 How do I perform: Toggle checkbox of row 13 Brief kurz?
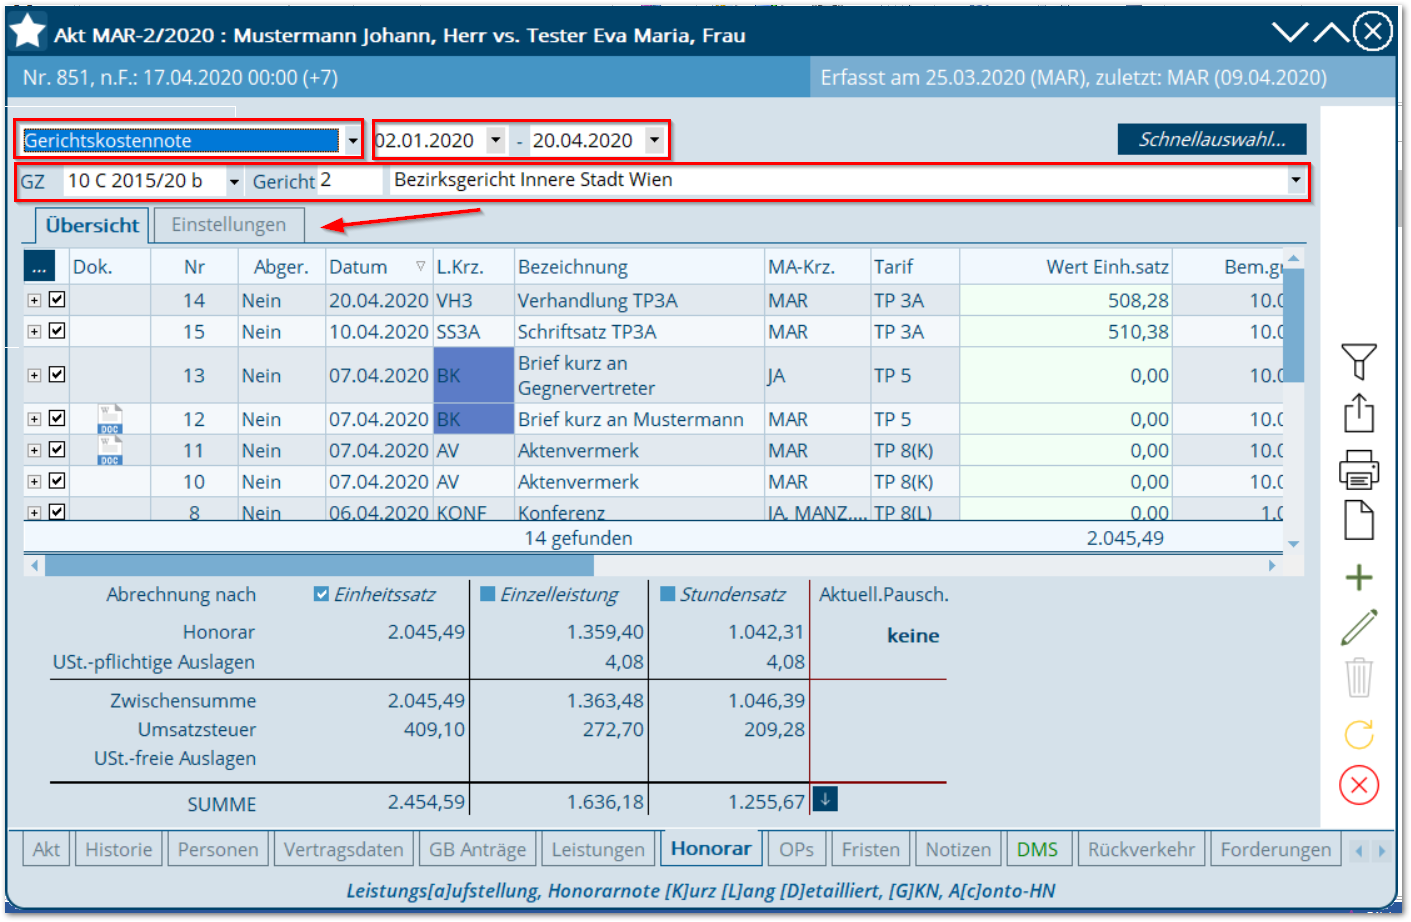(57, 374)
